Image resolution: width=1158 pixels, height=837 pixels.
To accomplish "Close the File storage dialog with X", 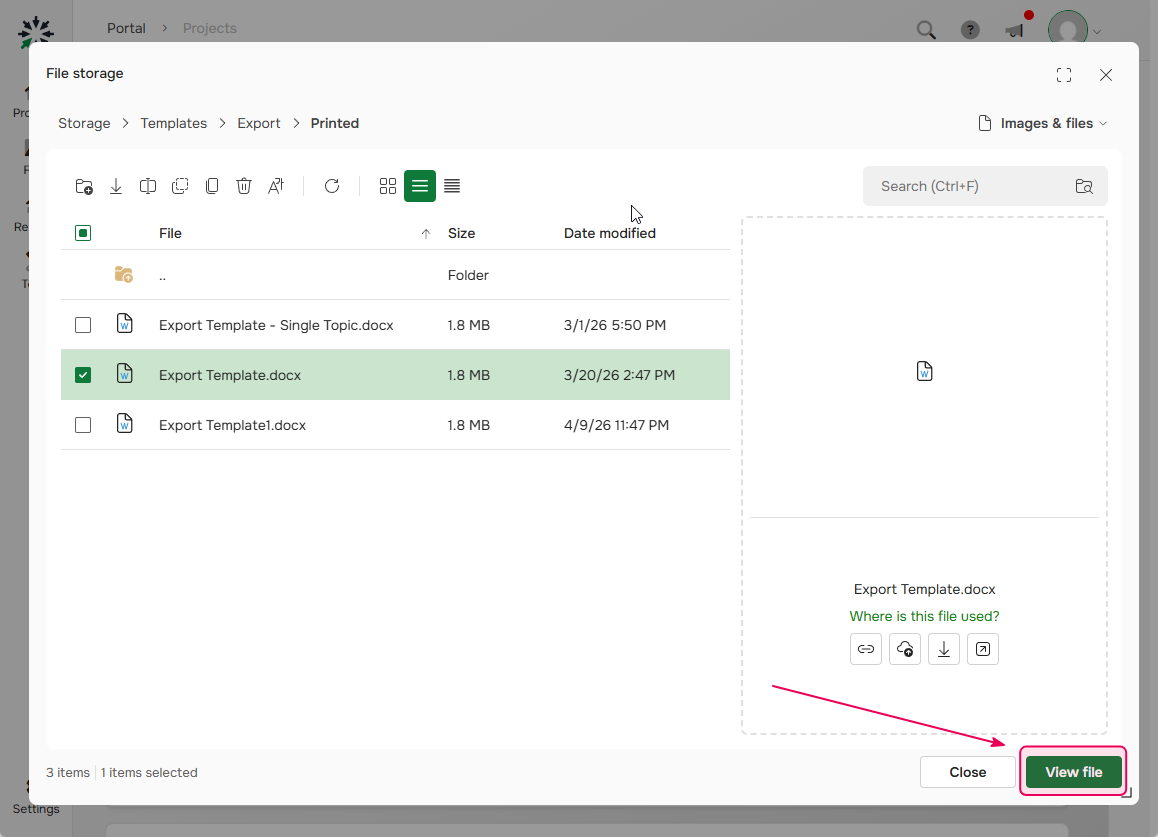I will tap(1106, 75).
